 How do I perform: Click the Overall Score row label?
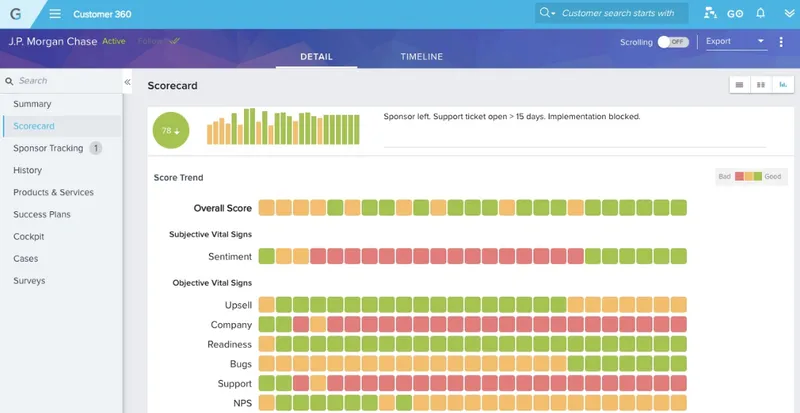tap(222, 208)
